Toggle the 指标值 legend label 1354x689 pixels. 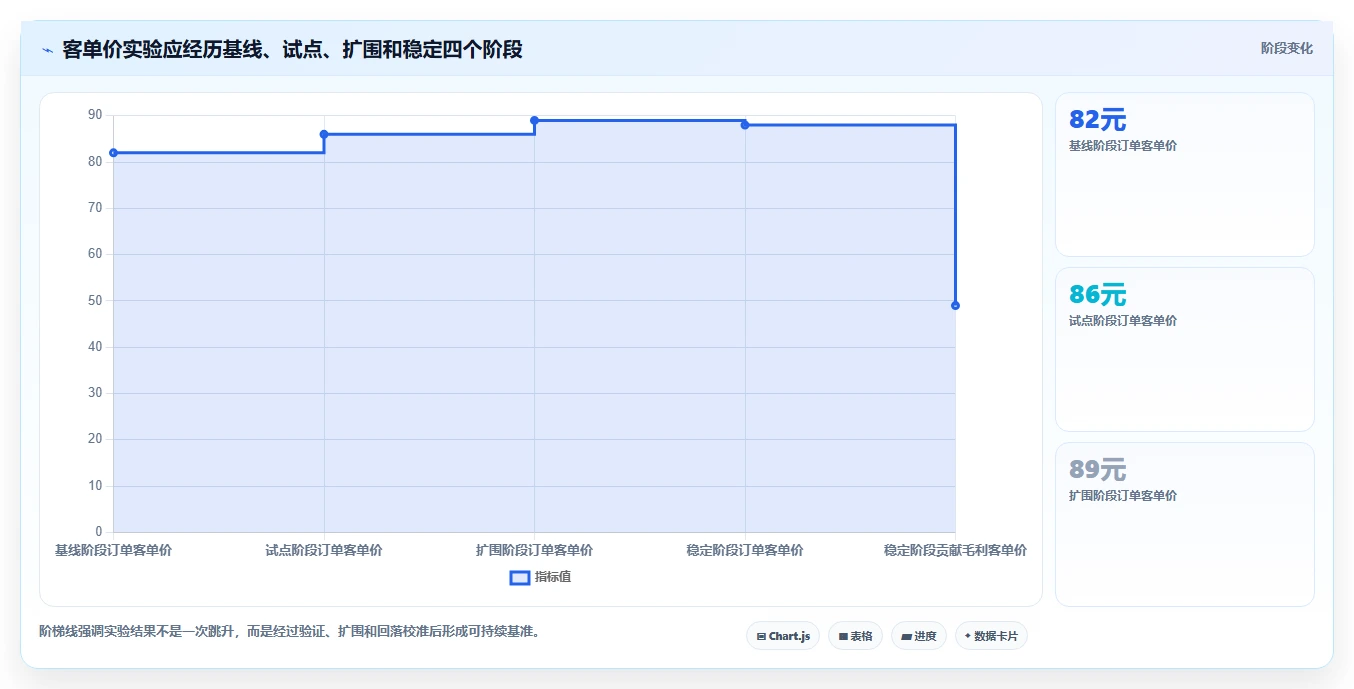[553, 577]
